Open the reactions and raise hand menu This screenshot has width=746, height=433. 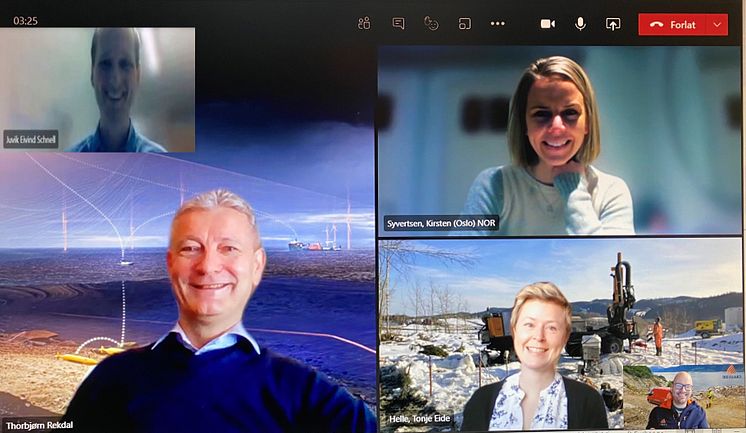click(x=431, y=23)
